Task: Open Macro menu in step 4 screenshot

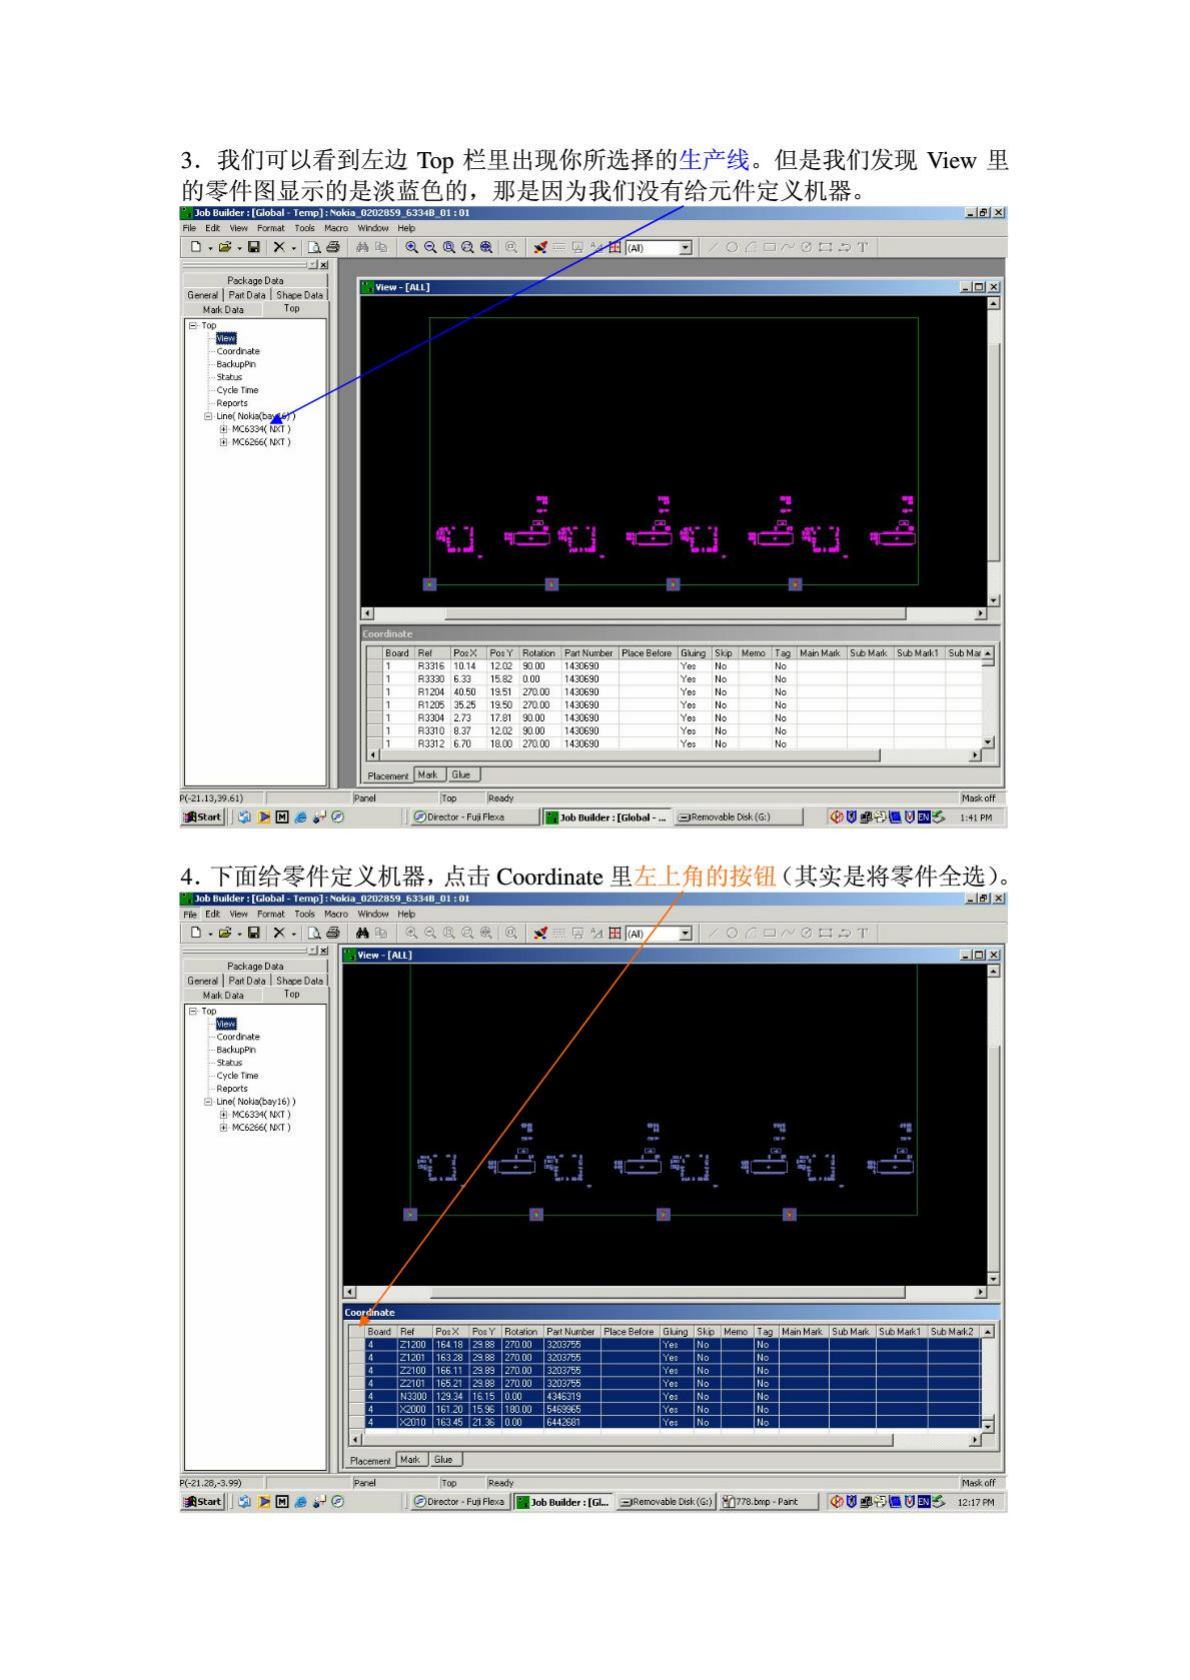Action: [336, 914]
